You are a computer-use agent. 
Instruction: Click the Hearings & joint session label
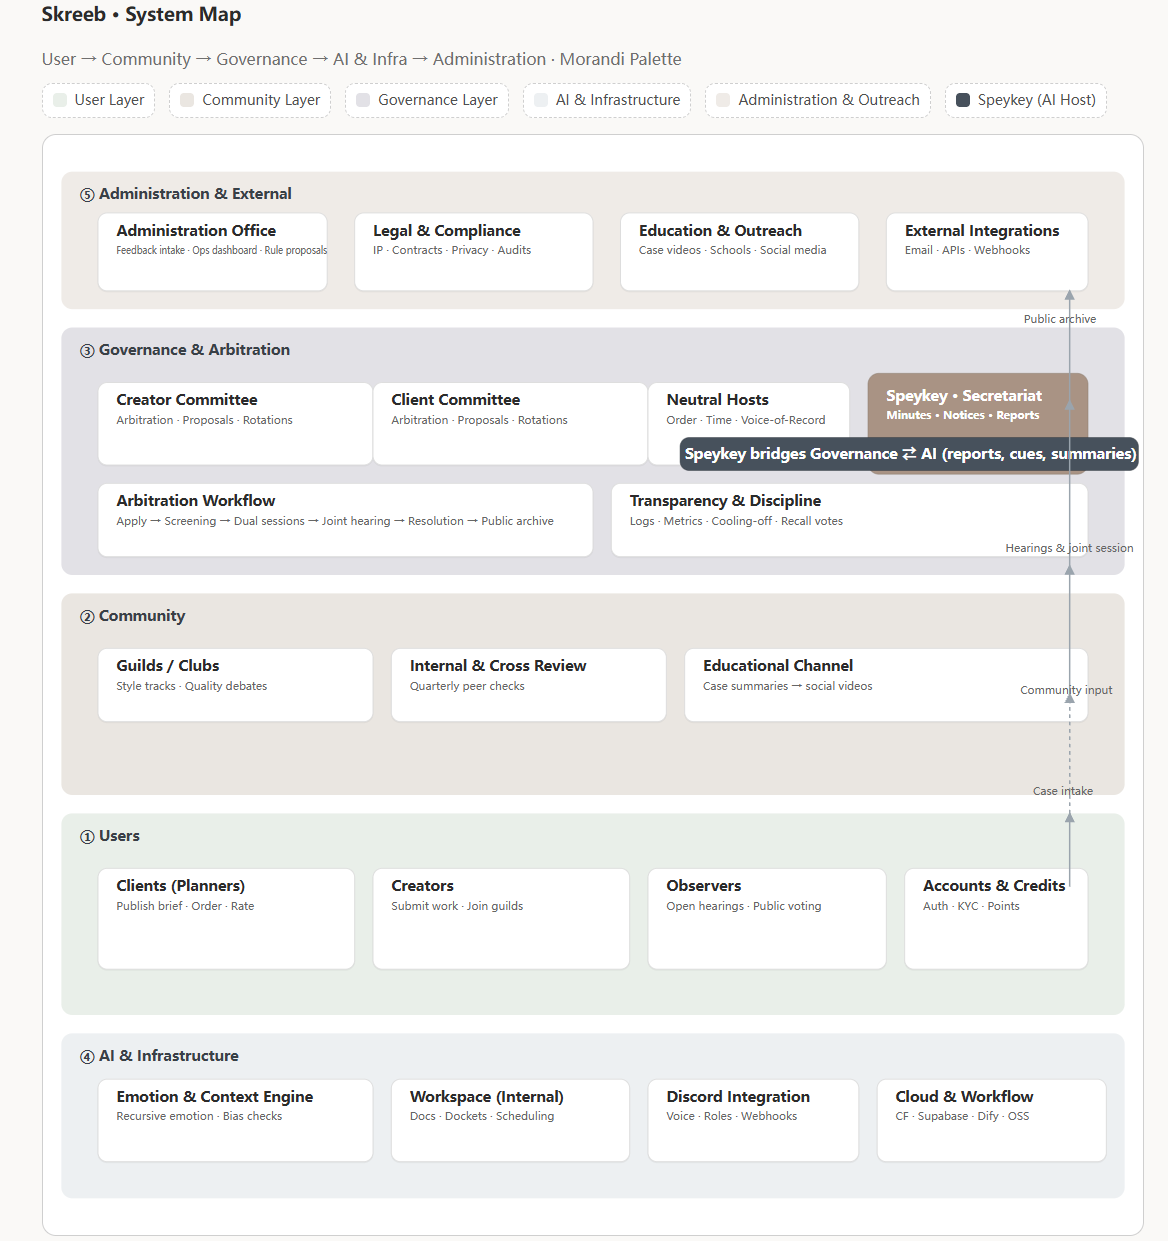[1069, 548]
